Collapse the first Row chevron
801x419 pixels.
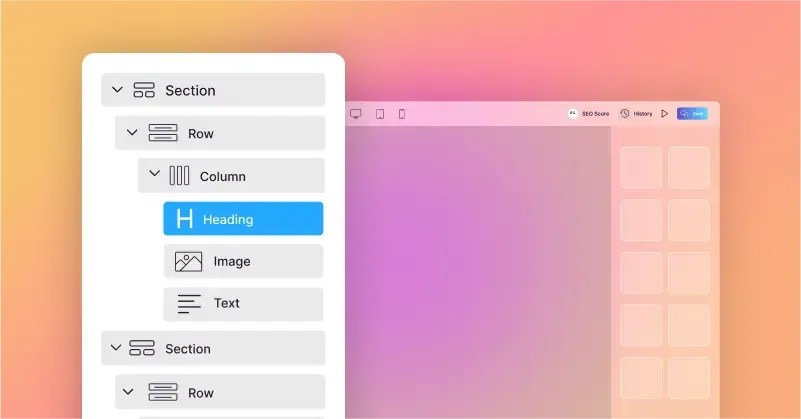tap(132, 133)
